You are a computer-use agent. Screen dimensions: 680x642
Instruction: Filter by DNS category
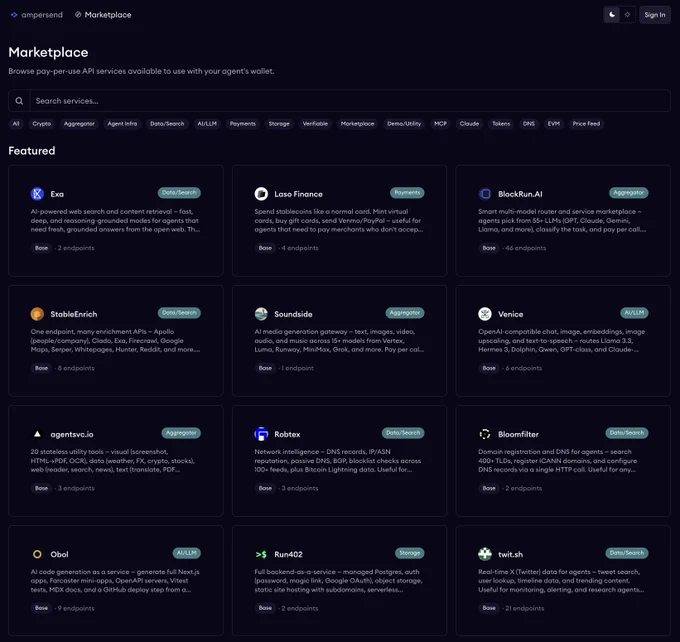point(529,124)
